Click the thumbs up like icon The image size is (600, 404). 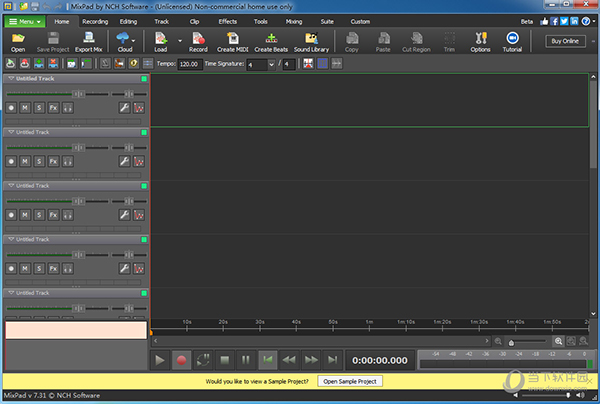pyautogui.click(x=544, y=21)
